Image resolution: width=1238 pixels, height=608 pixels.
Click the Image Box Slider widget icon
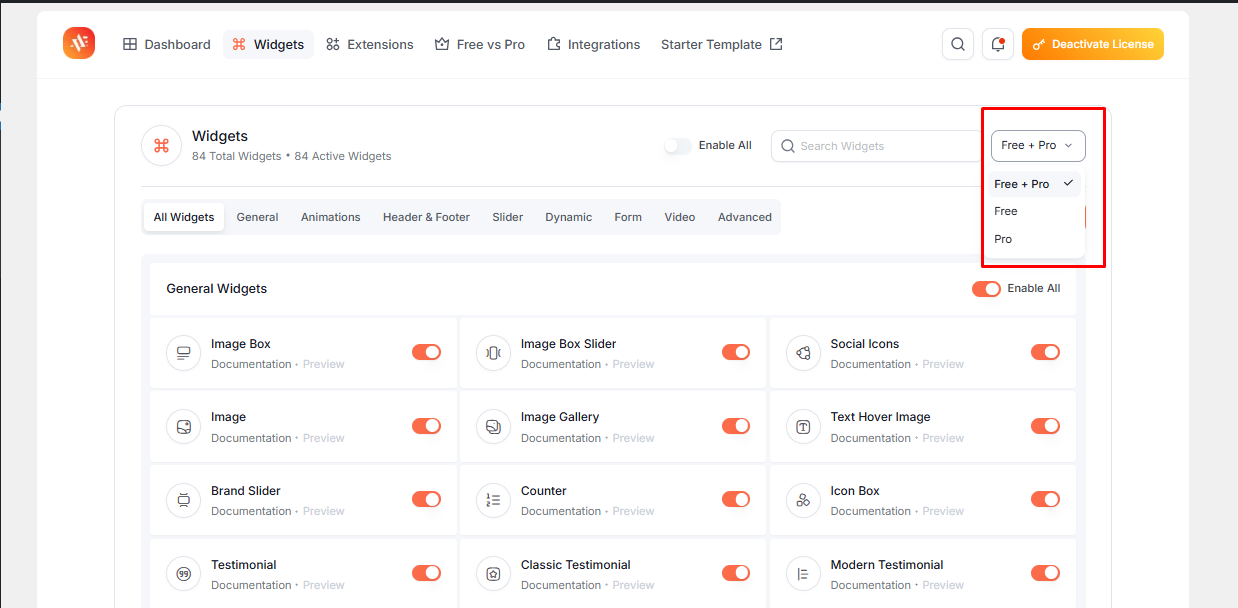point(493,353)
